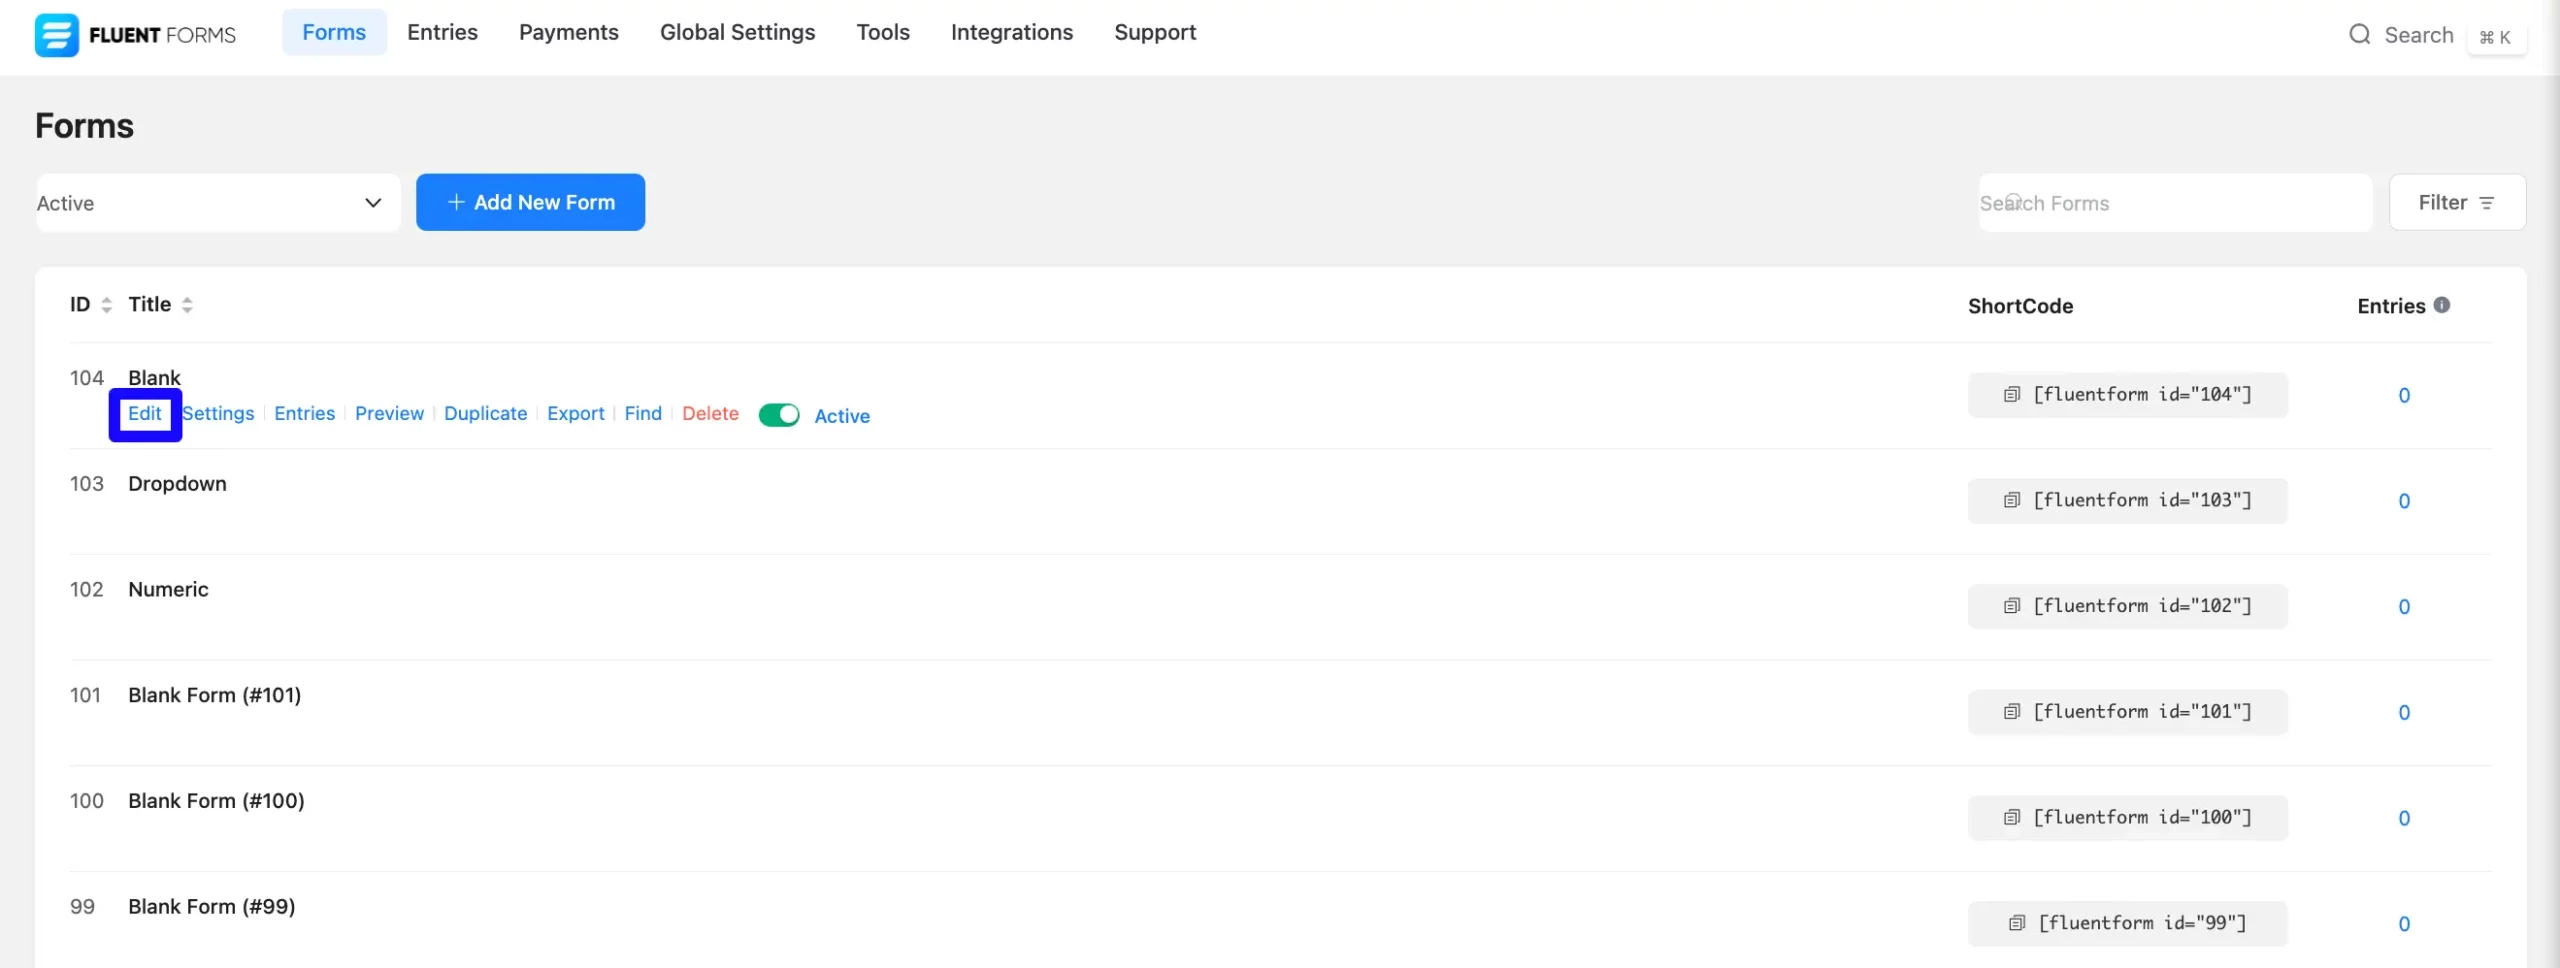Viewport: 2560px width, 968px height.
Task: Copy shortcode icon for form 101
Action: (x=2012, y=712)
